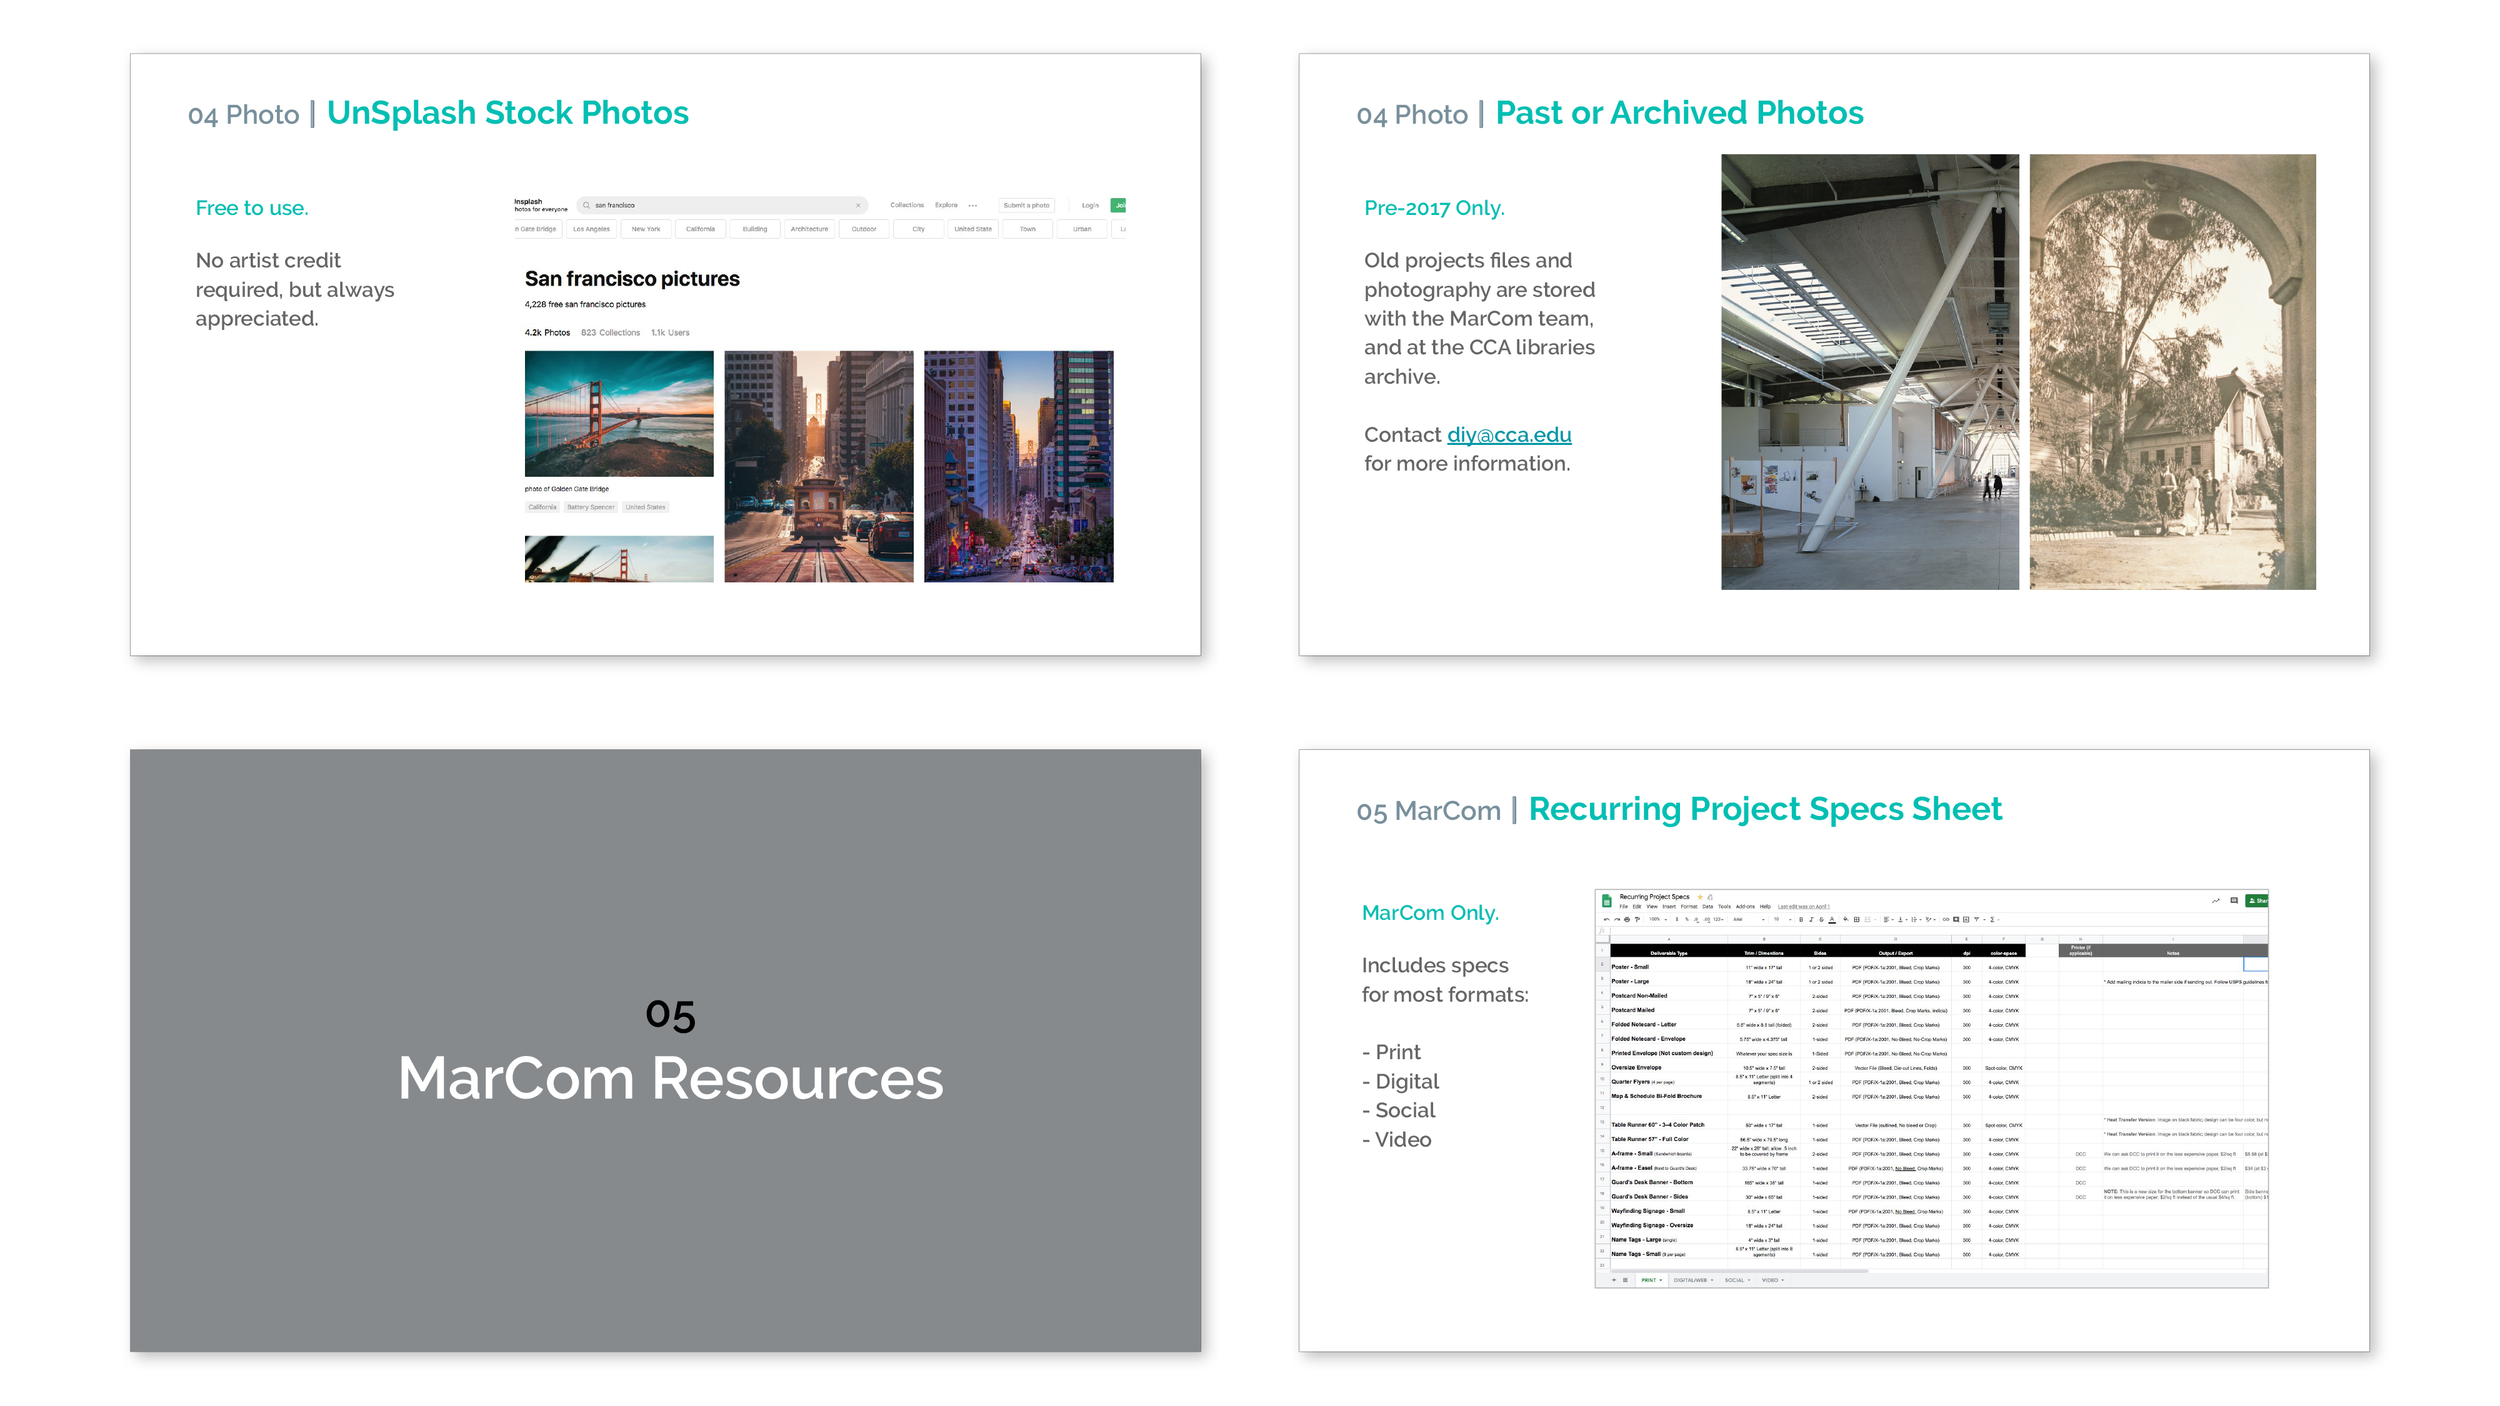Image resolution: width=2500 pixels, height=1406 pixels.
Task: Open the Arial font dropdown in Sheets
Action: pos(1749,919)
